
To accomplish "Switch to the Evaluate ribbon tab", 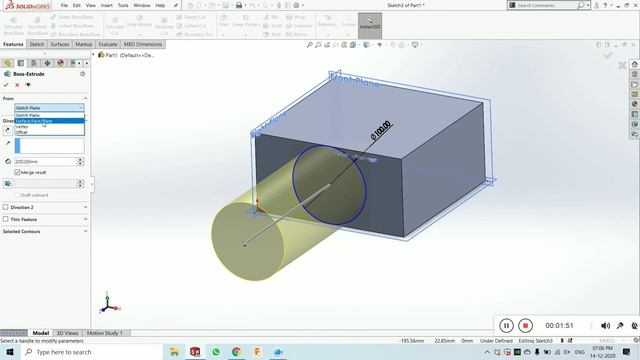I will point(108,44).
